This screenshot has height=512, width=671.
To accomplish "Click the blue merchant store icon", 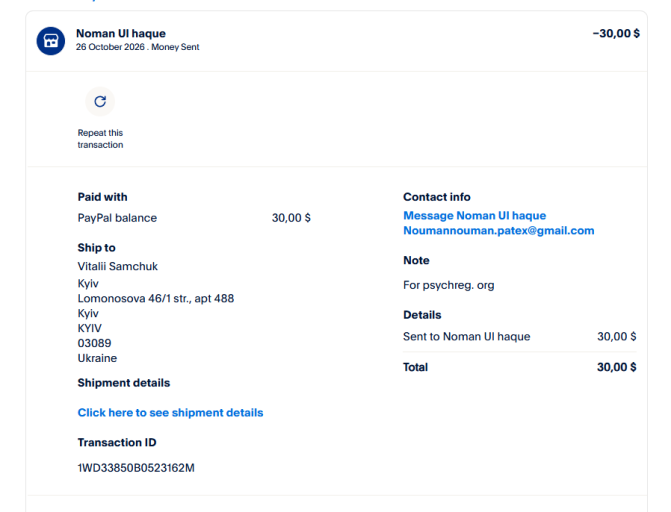I will tap(50, 41).
